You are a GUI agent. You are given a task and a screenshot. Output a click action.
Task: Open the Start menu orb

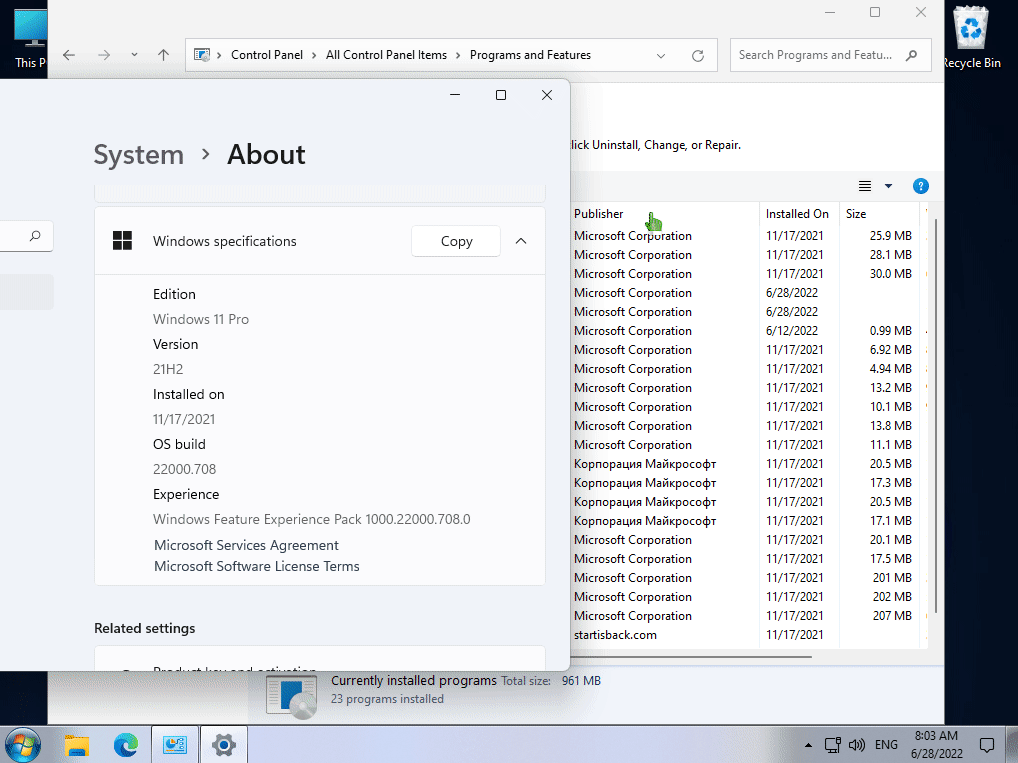click(23, 745)
